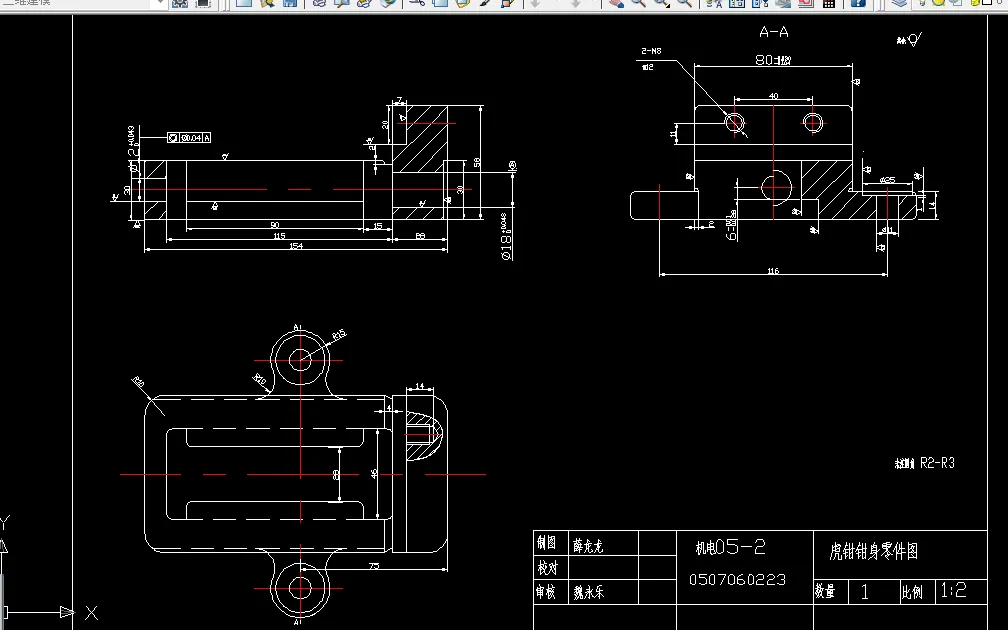The height and width of the screenshot is (630, 1008).
Task: Select the 115 dimension text
Action: tap(279, 236)
